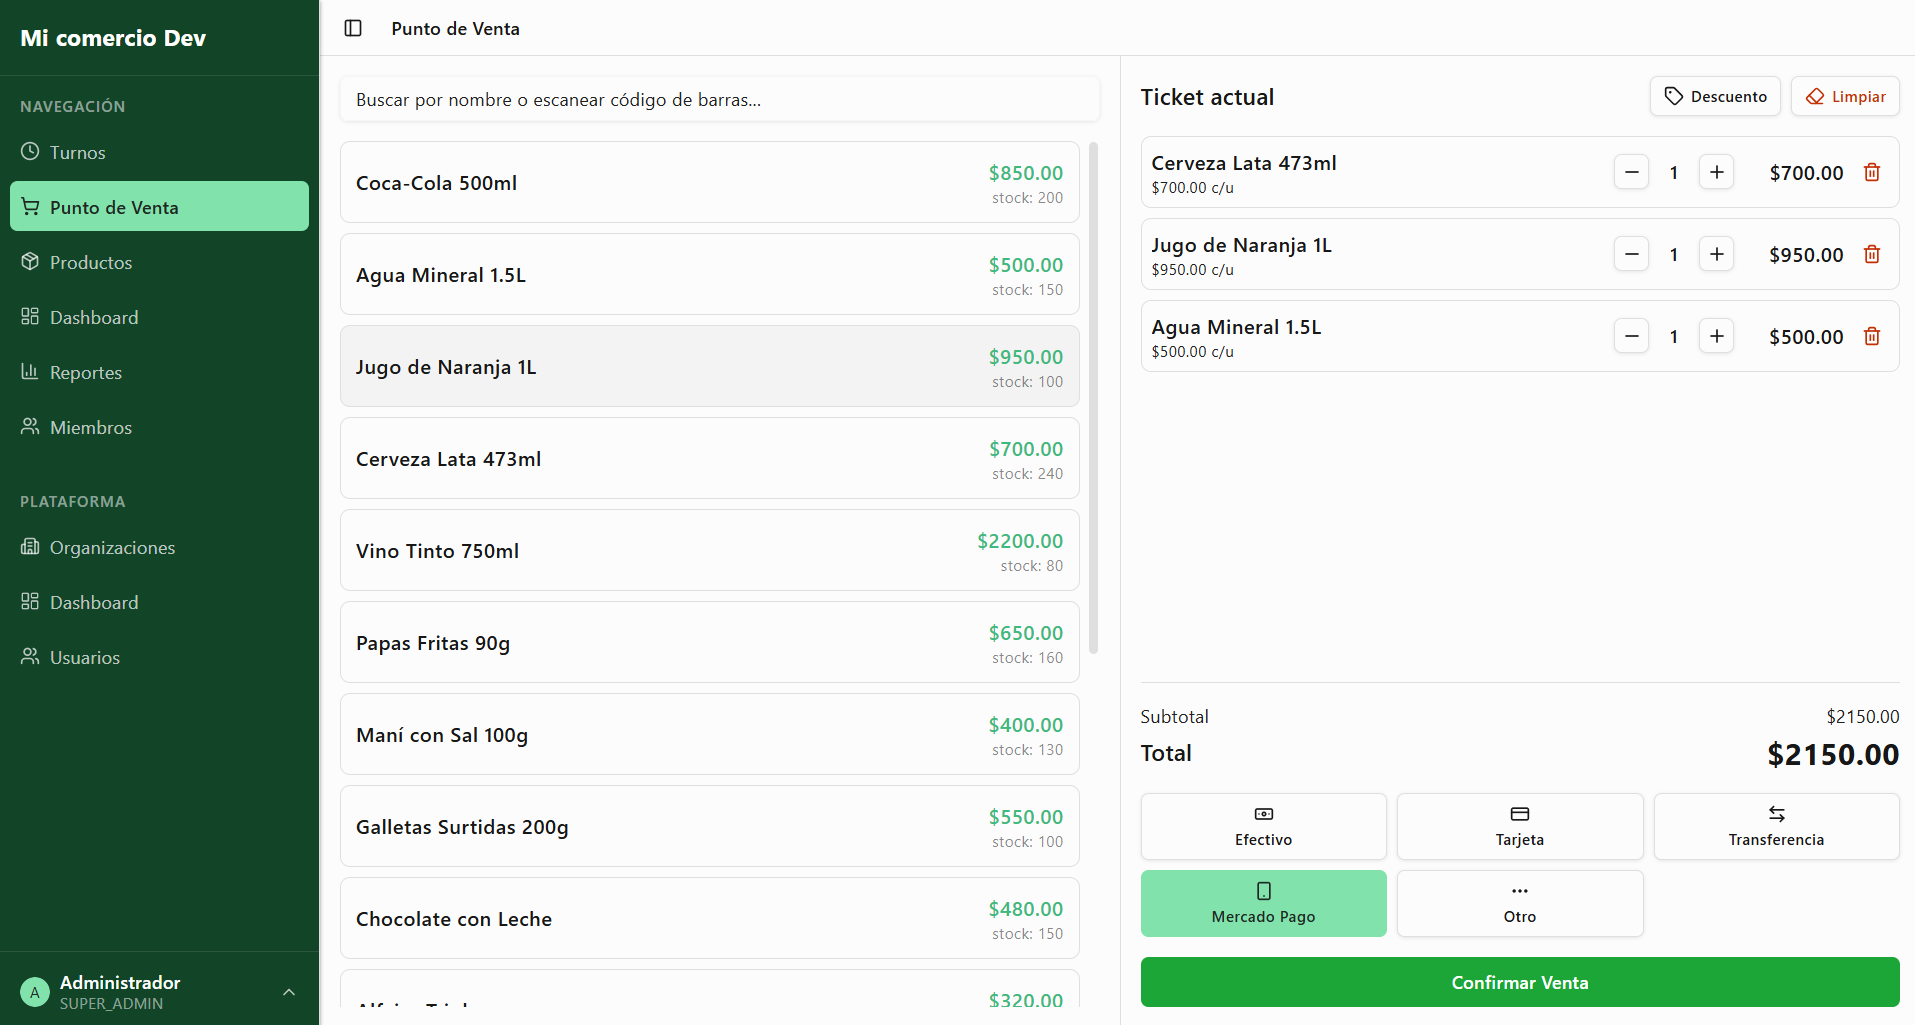The width and height of the screenshot is (1915, 1025).
Task: Open Dashboard under Plataforma
Action: (x=159, y=602)
